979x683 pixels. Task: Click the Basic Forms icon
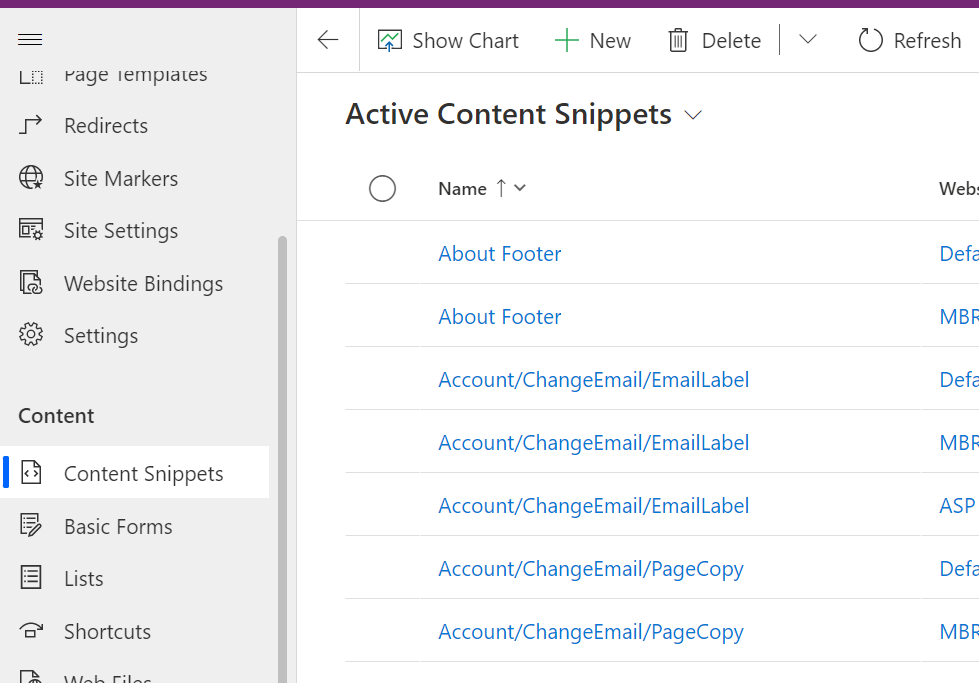click(x=31, y=525)
